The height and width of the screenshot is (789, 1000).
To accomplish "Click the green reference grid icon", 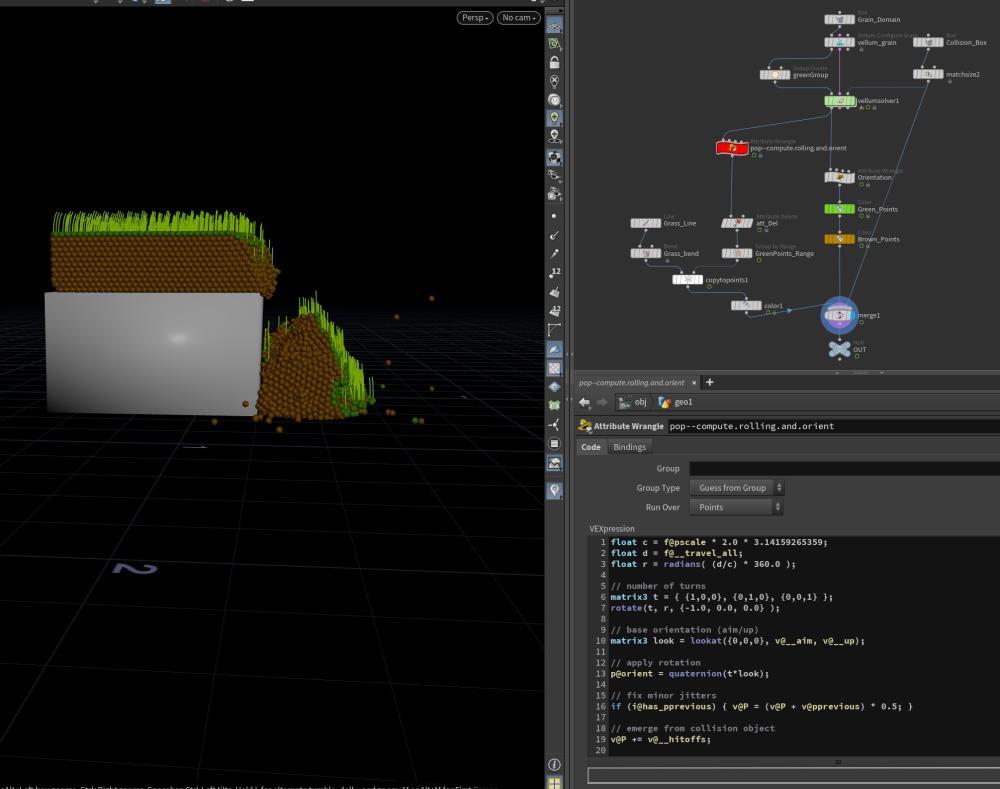I will pyautogui.click(x=554, y=43).
